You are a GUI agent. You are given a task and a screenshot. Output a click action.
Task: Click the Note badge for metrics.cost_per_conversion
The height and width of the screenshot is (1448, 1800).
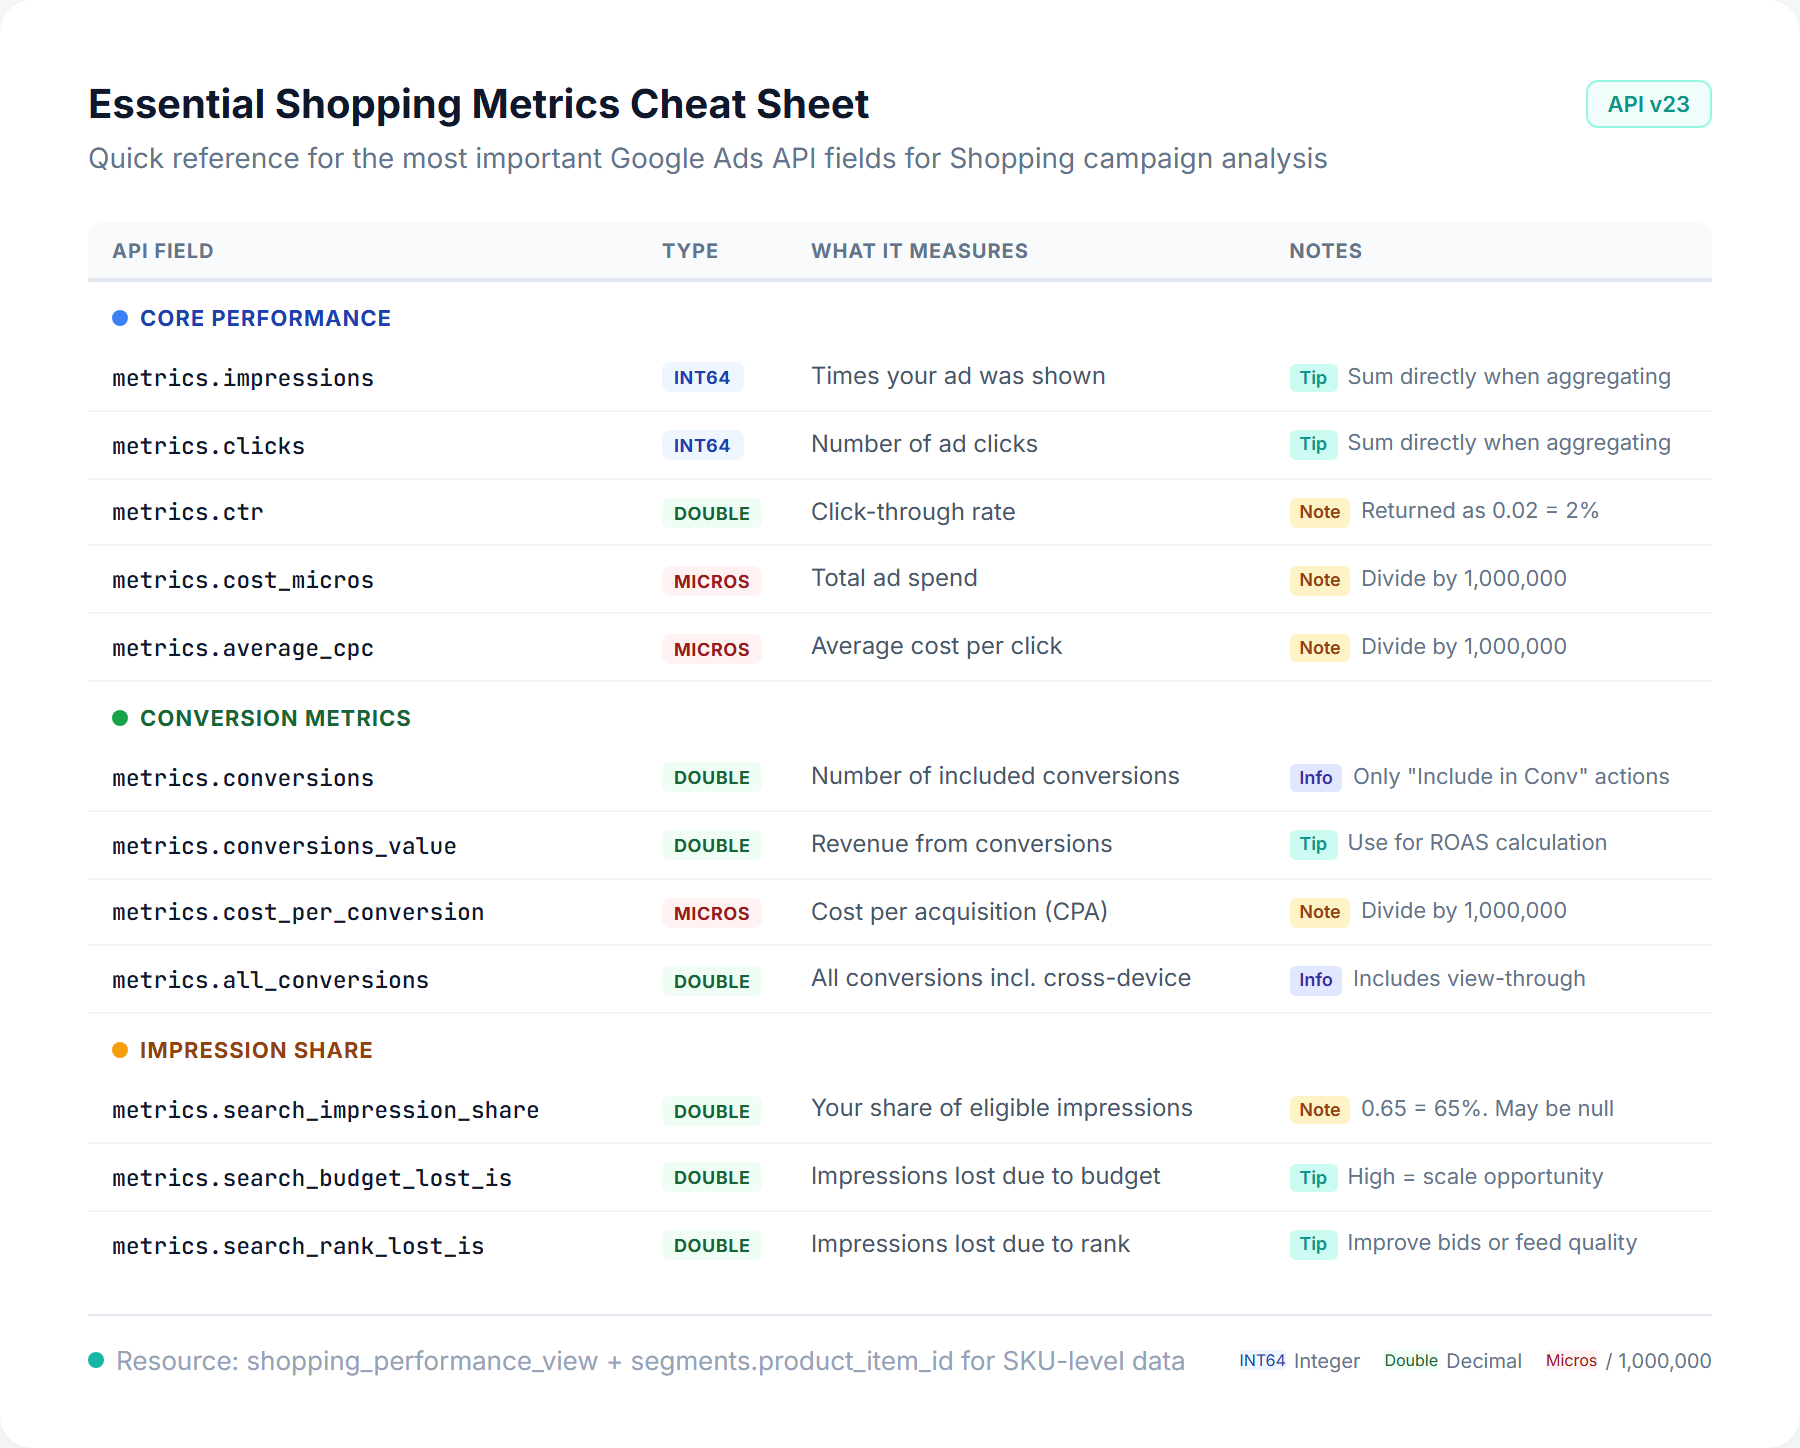[1319, 912]
